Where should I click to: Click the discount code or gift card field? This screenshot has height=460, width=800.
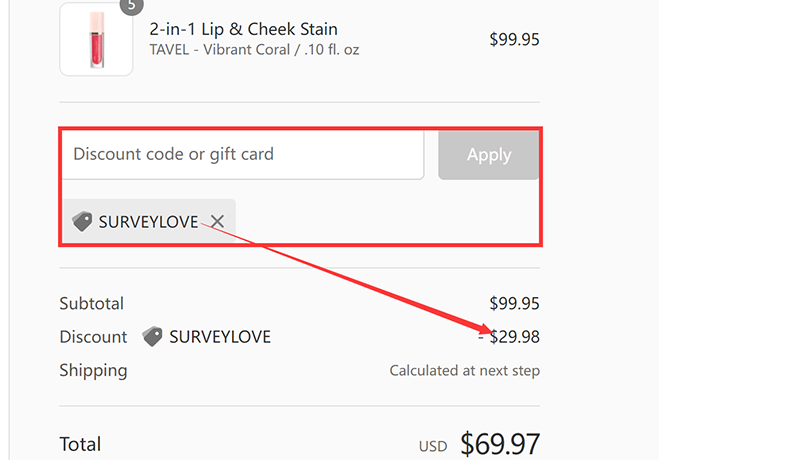pos(243,155)
